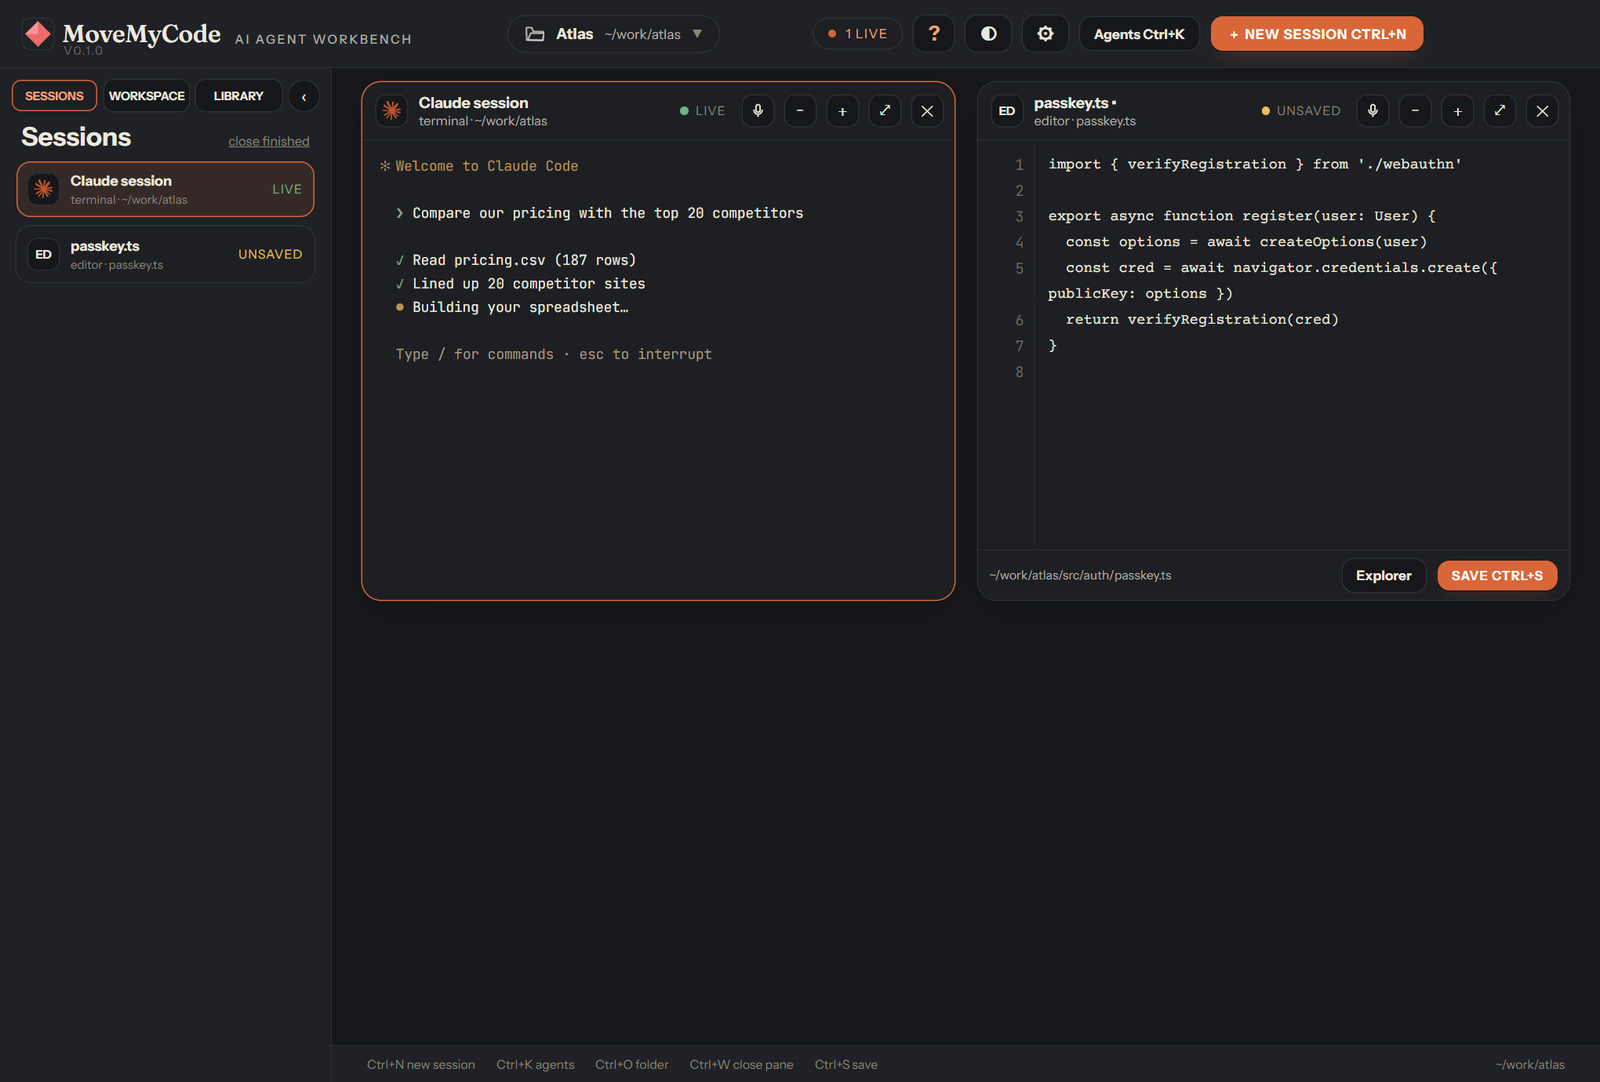
Task: Click the Claude starburst icon in the pane header
Action: 392,111
